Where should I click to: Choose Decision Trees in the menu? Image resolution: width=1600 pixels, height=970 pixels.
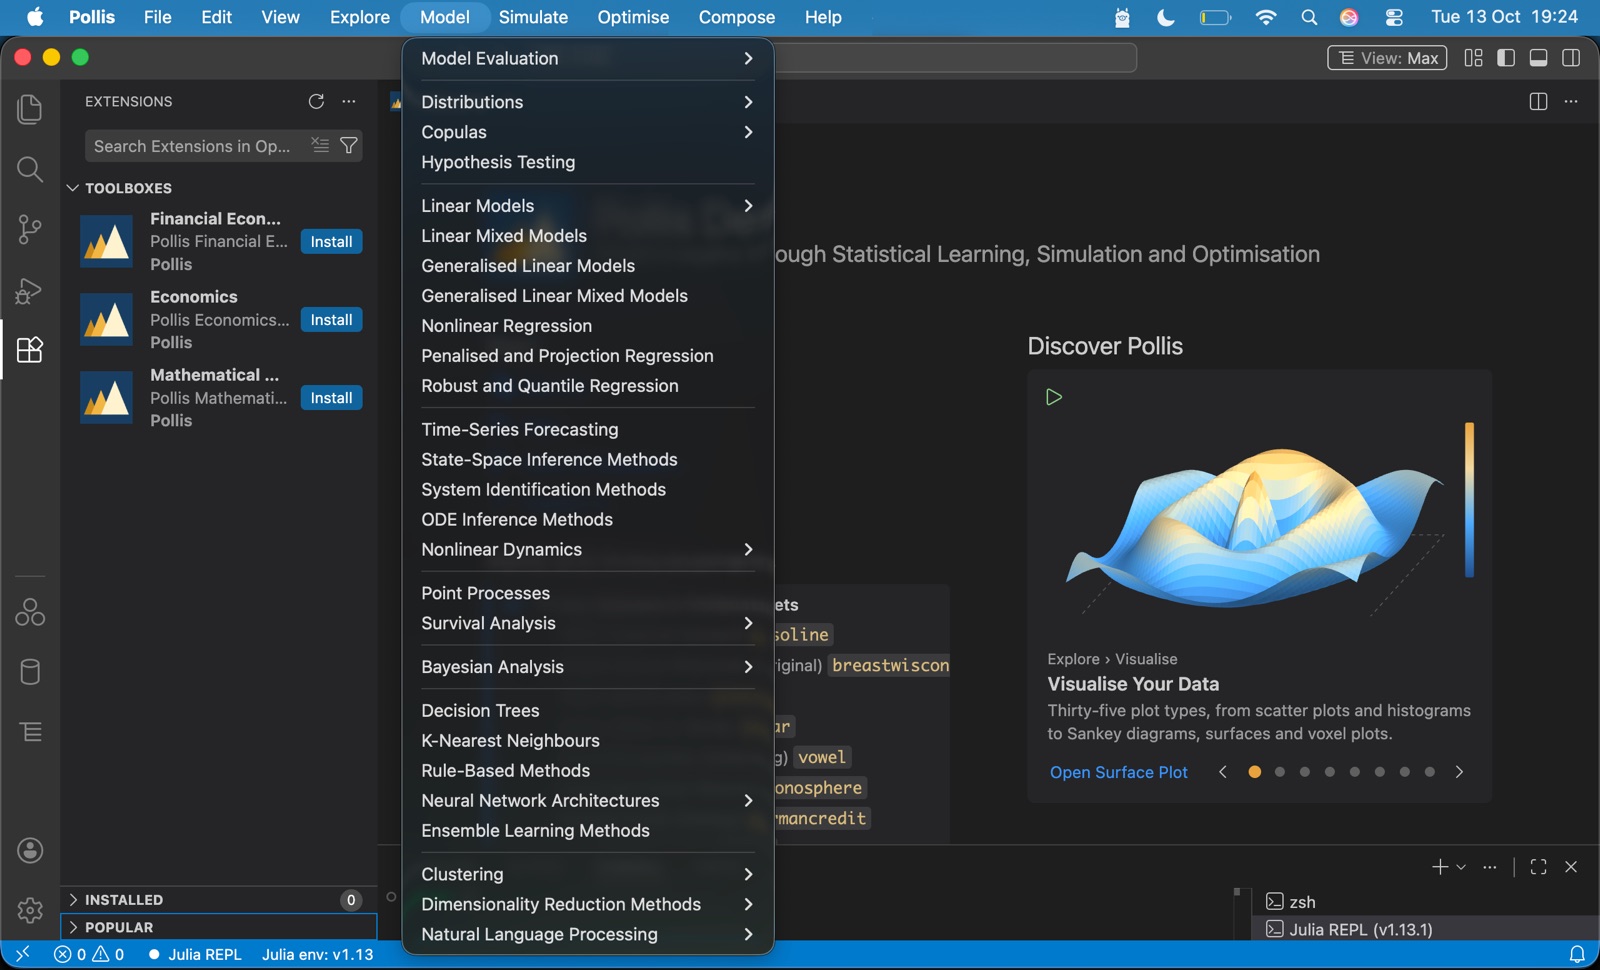(588, 711)
